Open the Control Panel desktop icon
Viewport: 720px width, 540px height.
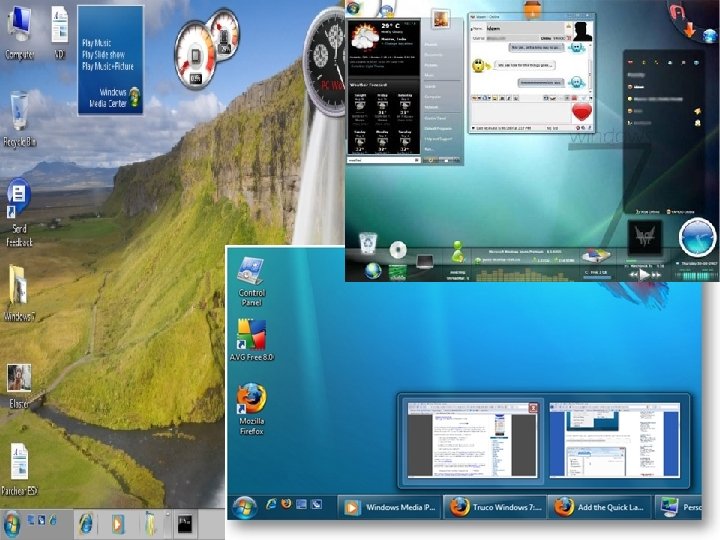(251, 281)
